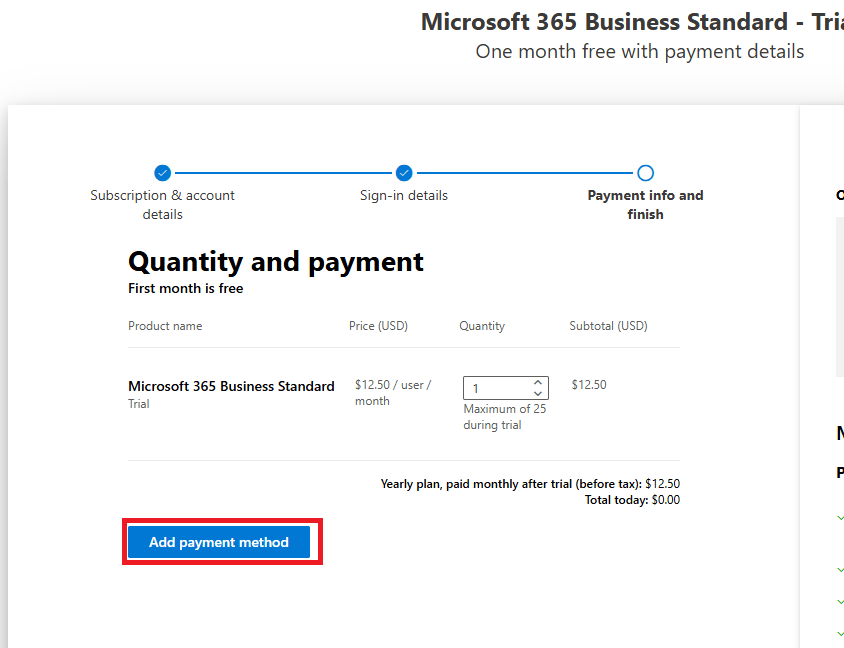The height and width of the screenshot is (648, 844).
Task: Click the $12.50 subtotal value
Action: pyautogui.click(x=589, y=385)
